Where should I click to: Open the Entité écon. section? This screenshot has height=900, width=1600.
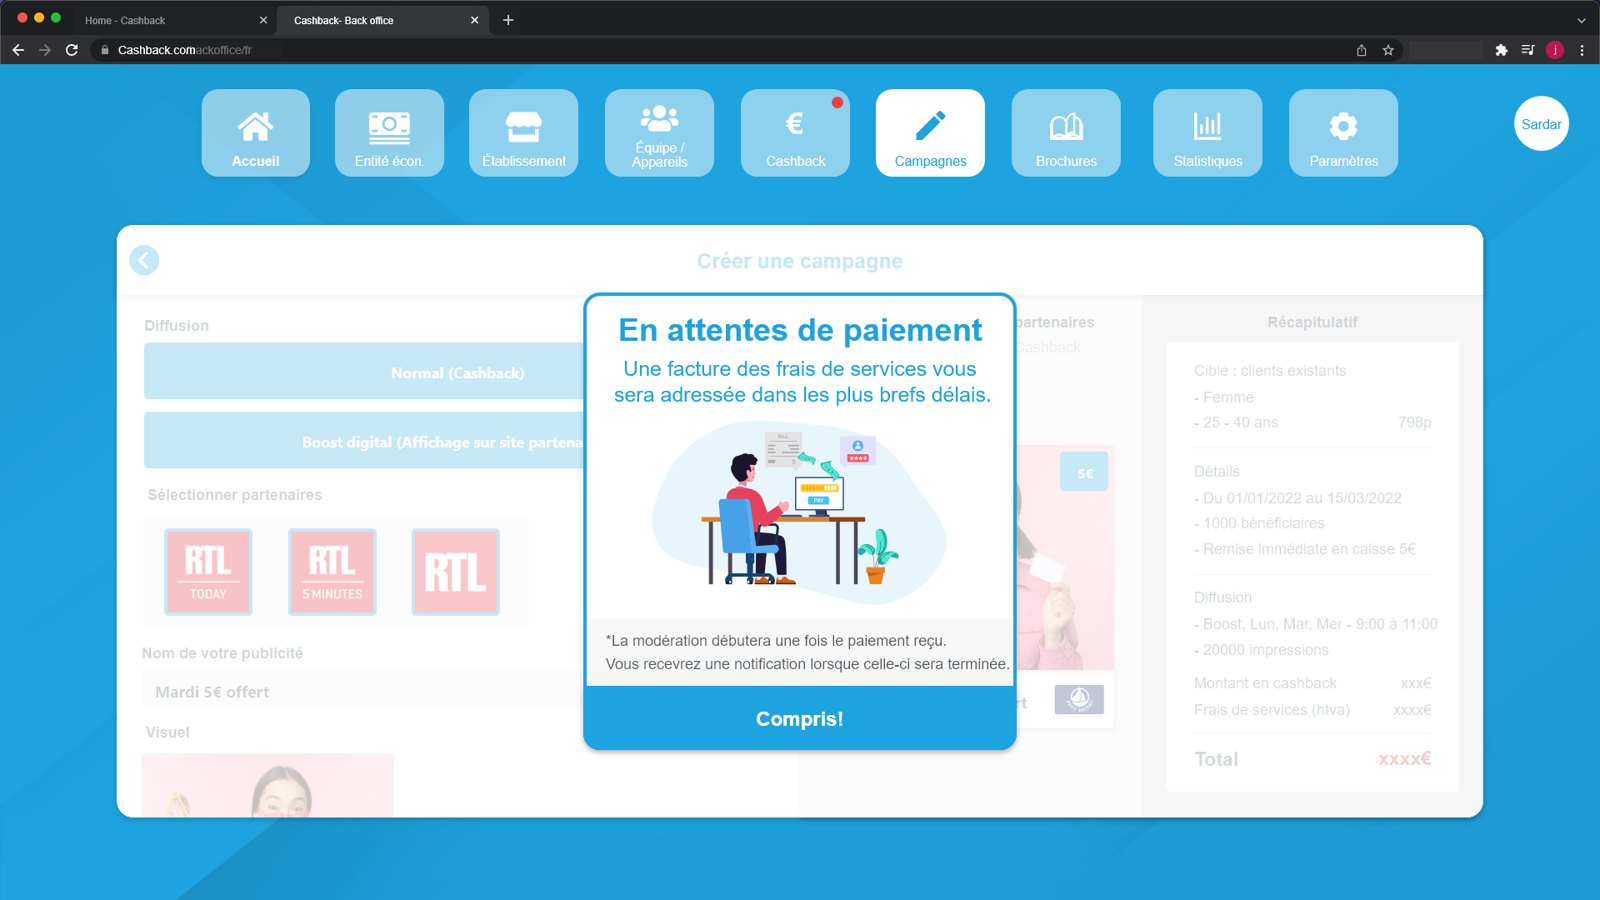[389, 133]
